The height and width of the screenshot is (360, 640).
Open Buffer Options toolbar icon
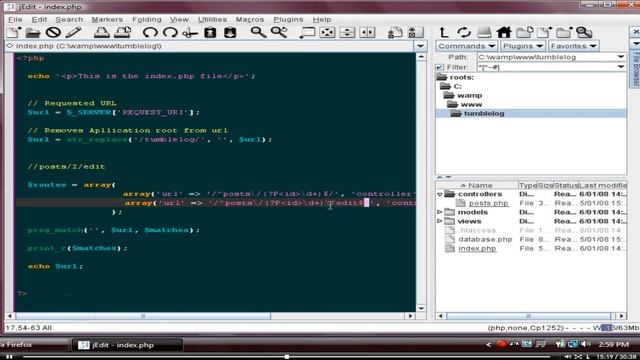[395, 32]
